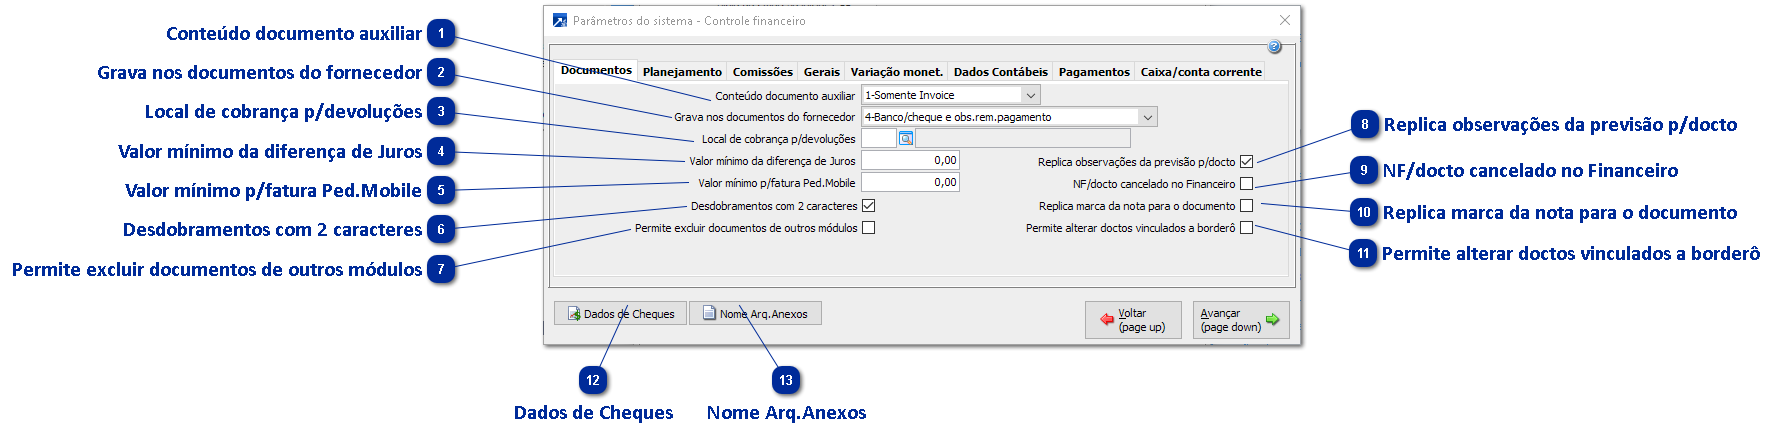Screen dimensions: 1776x441
Task: Open the Dados Contábeis tab
Action: (x=1000, y=72)
